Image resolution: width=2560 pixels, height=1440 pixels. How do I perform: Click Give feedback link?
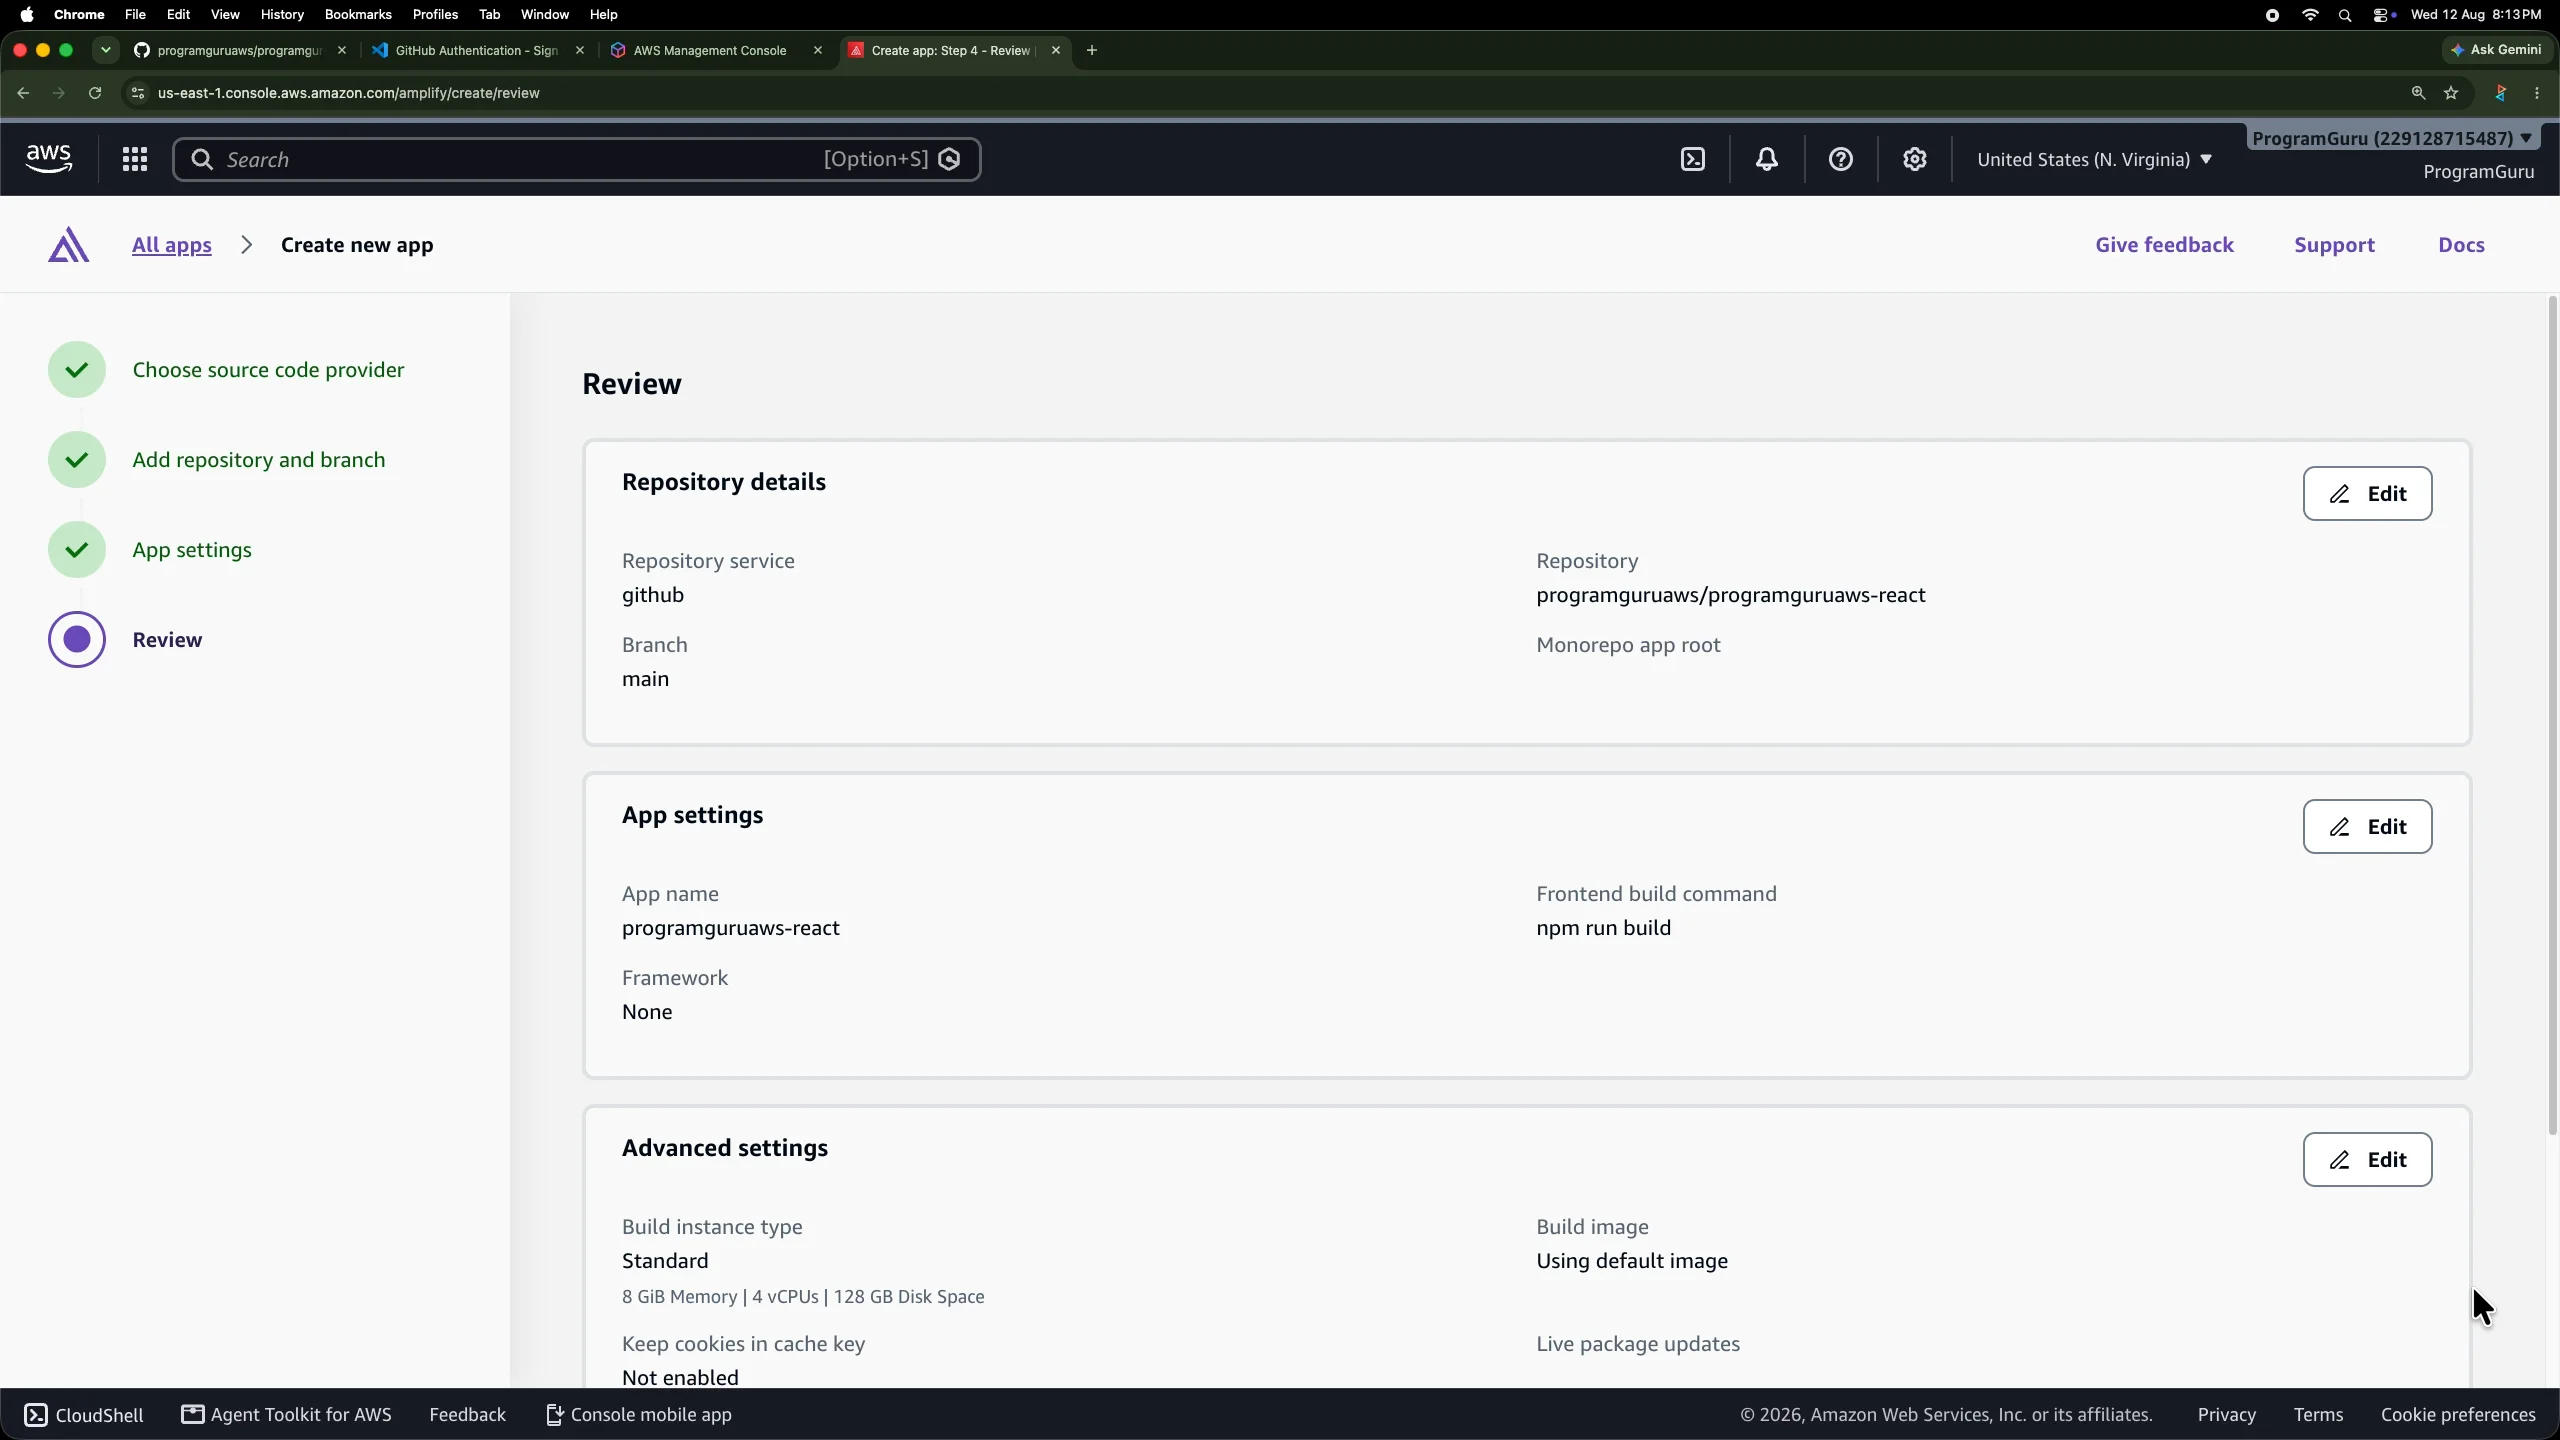[x=2164, y=245]
